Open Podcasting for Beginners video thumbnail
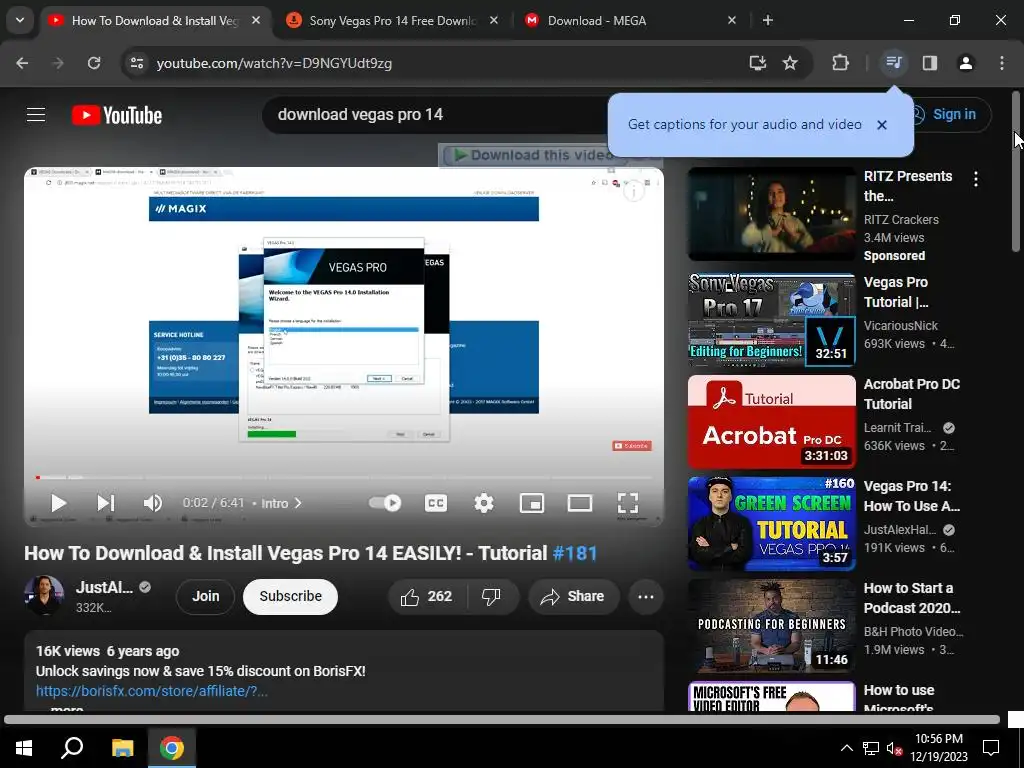 tap(771, 626)
